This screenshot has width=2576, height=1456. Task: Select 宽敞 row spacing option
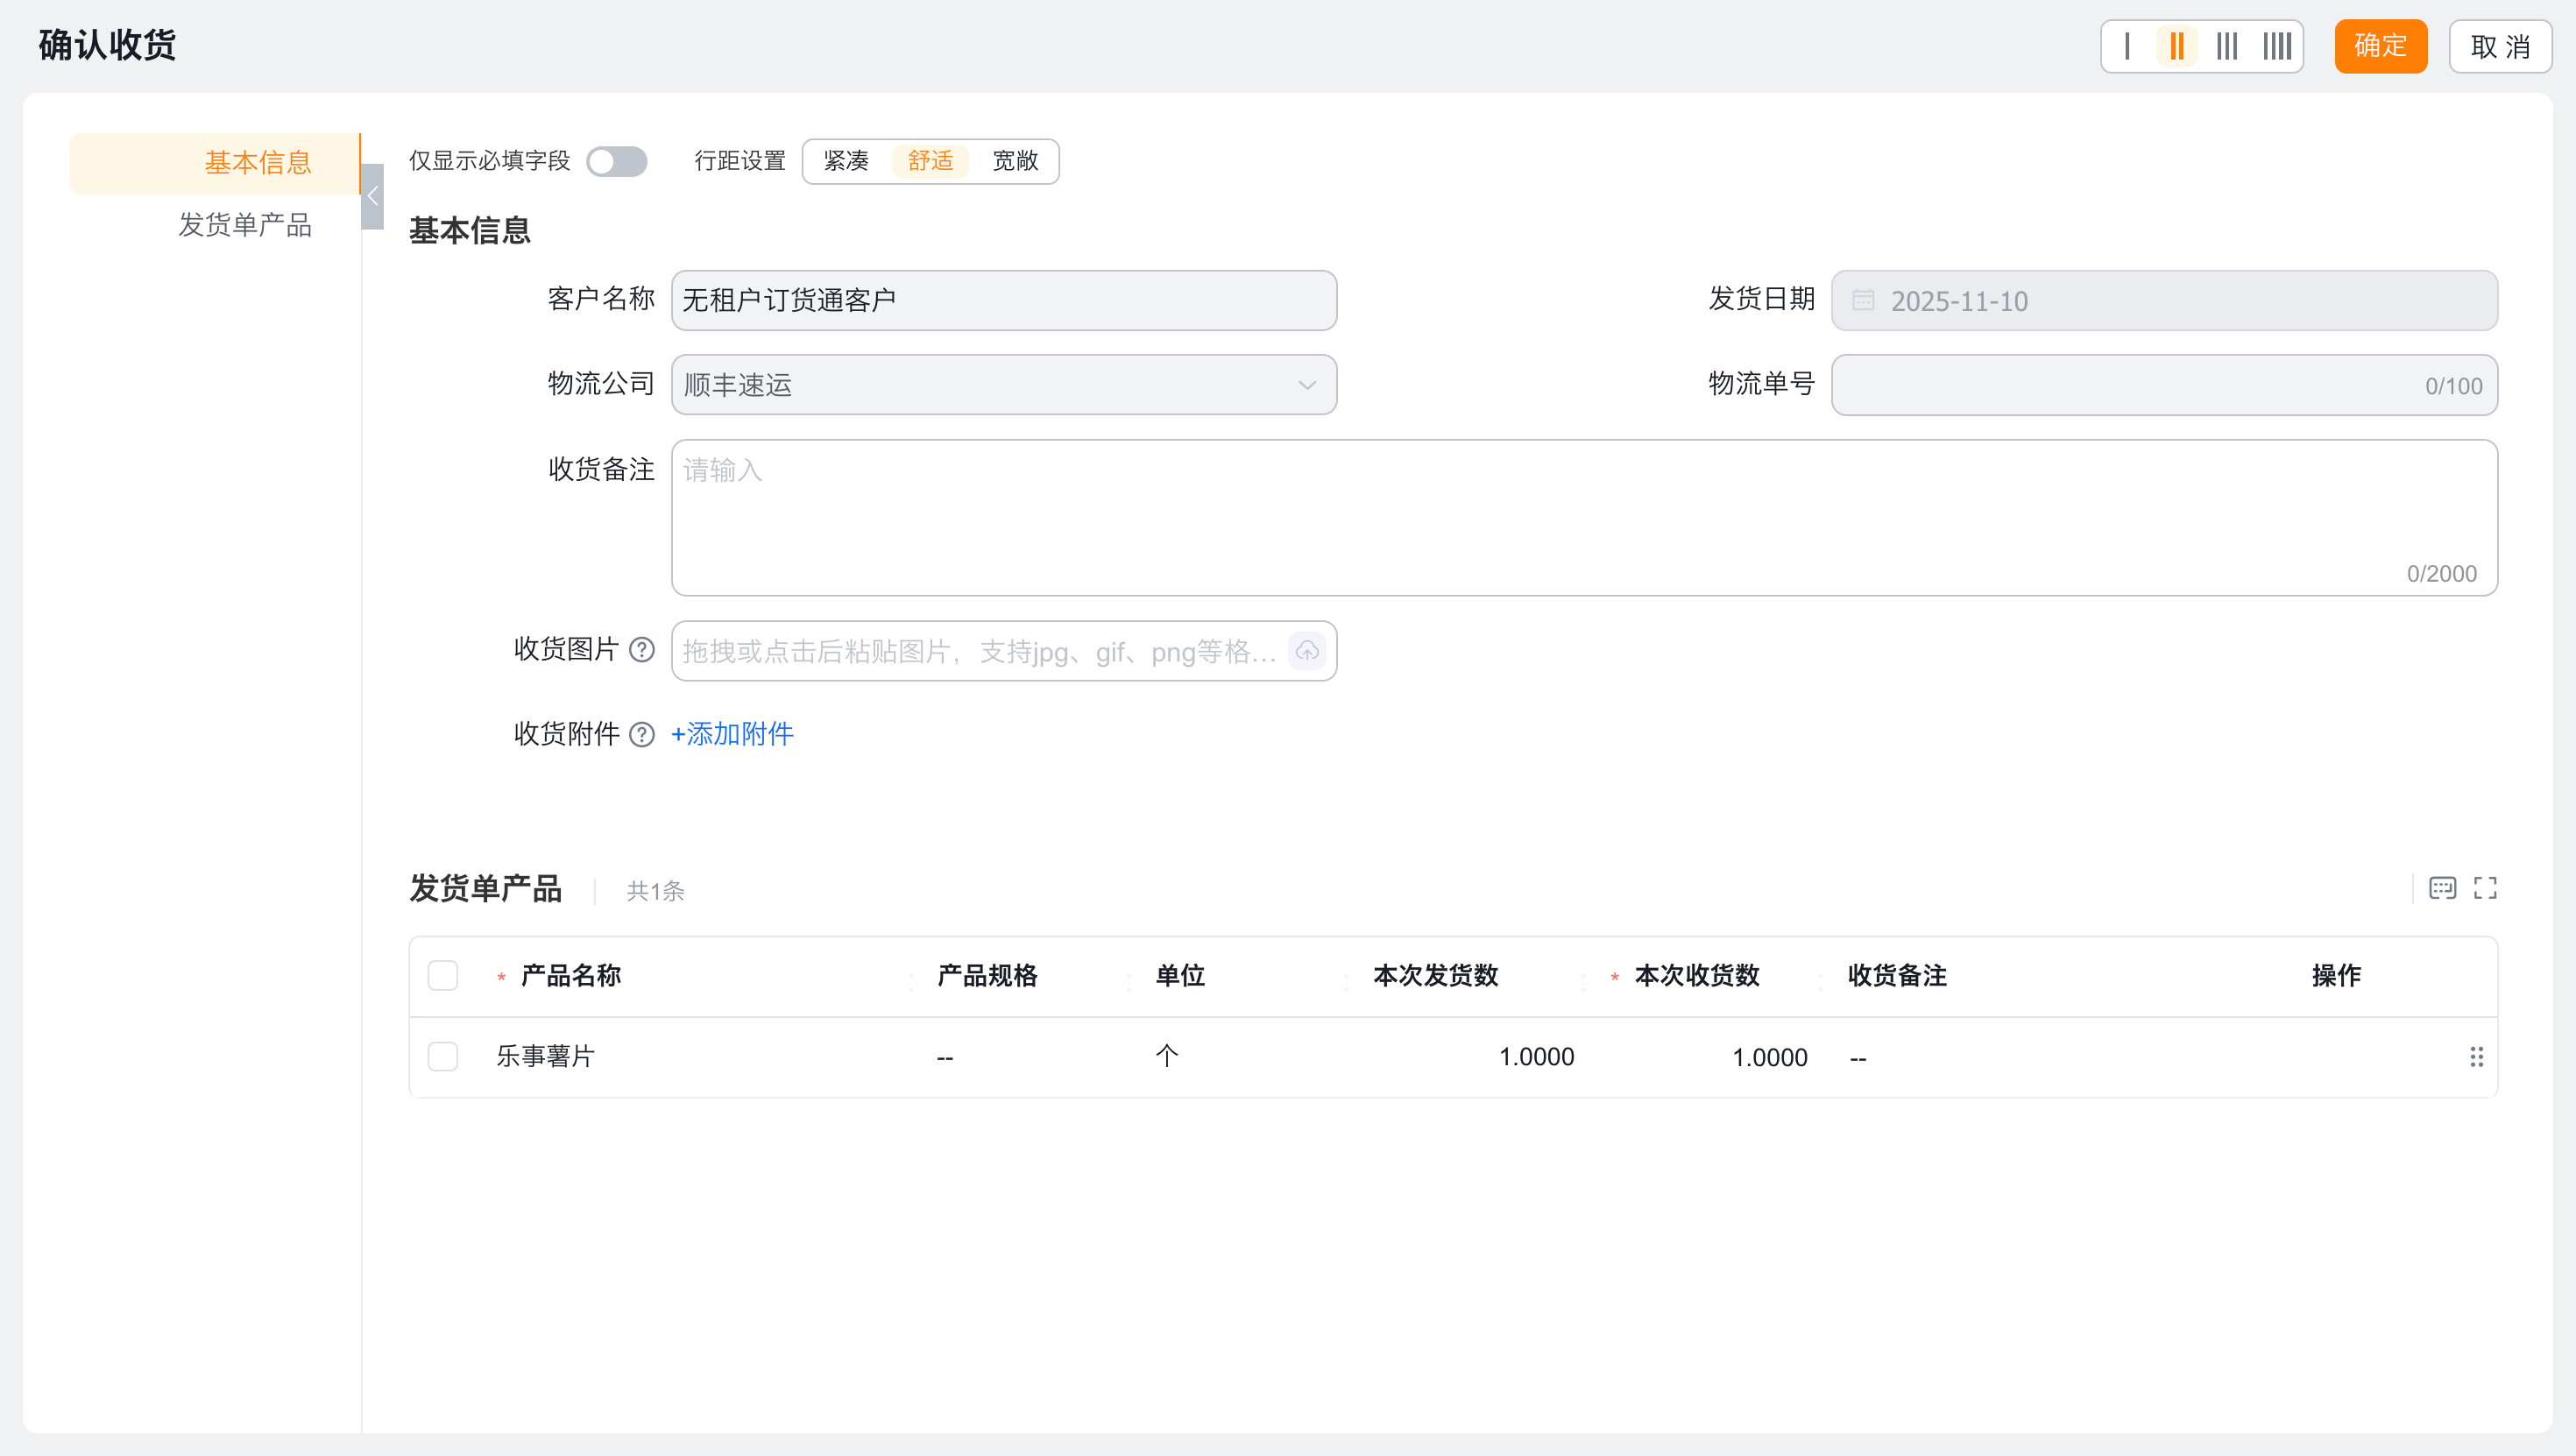(x=1014, y=161)
